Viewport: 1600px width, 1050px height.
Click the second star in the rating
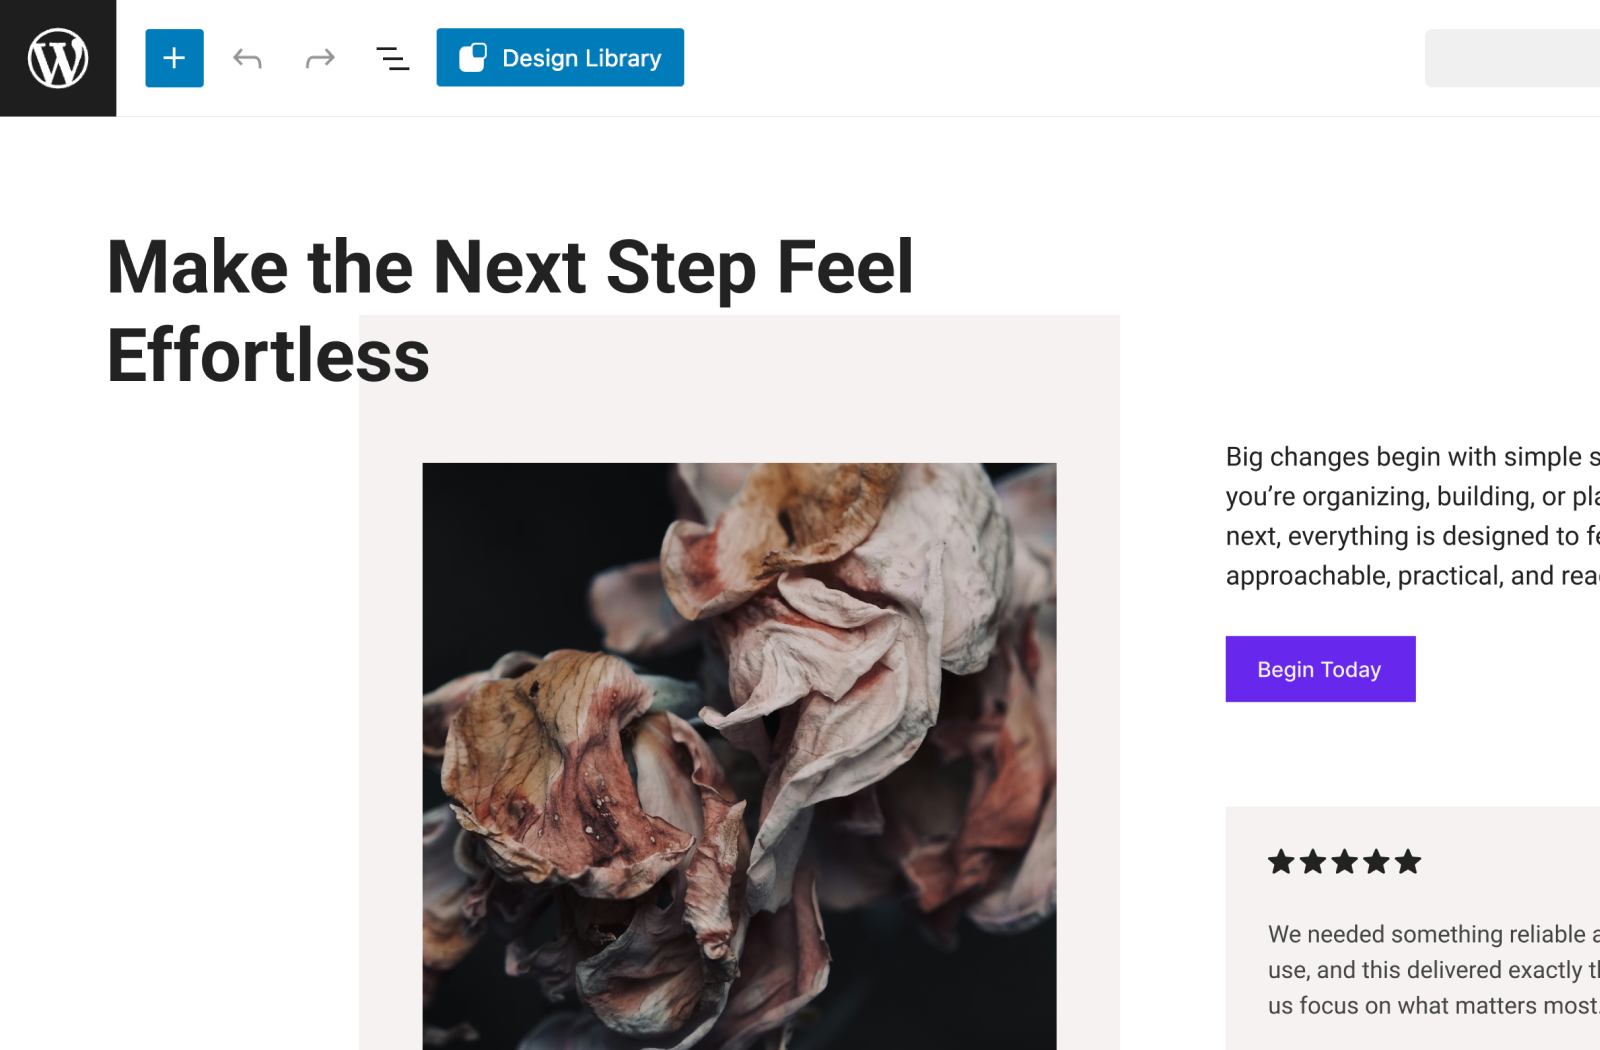[1313, 862]
